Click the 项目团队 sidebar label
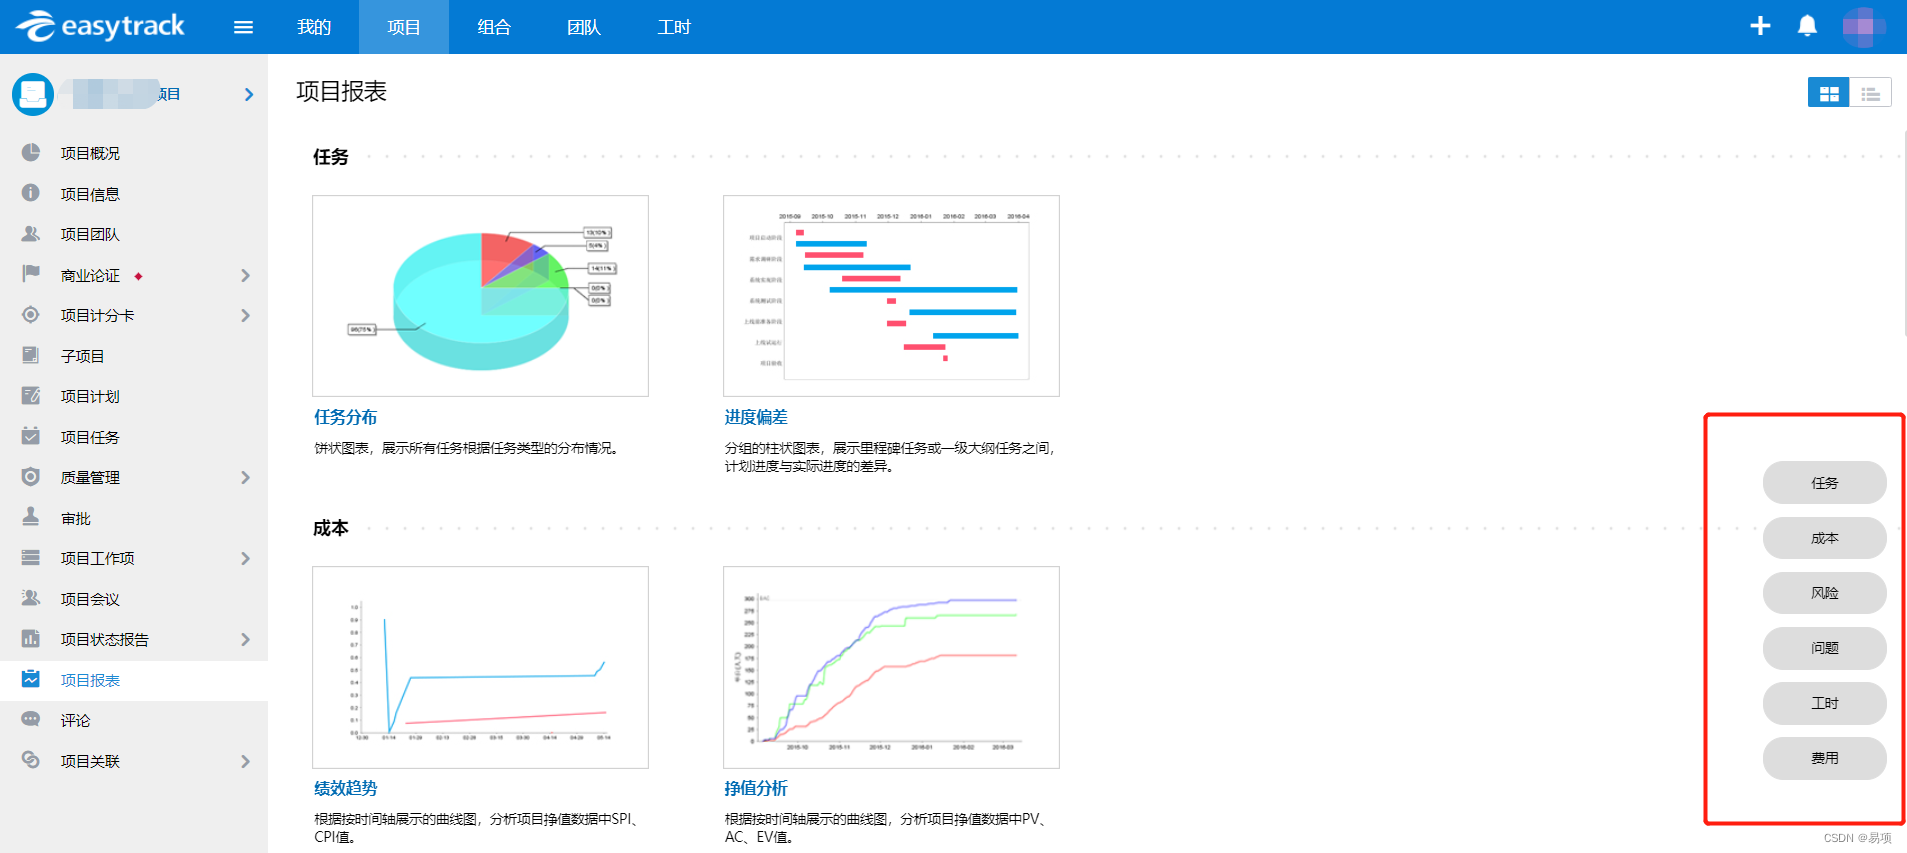This screenshot has width=1907, height=853. click(x=90, y=234)
